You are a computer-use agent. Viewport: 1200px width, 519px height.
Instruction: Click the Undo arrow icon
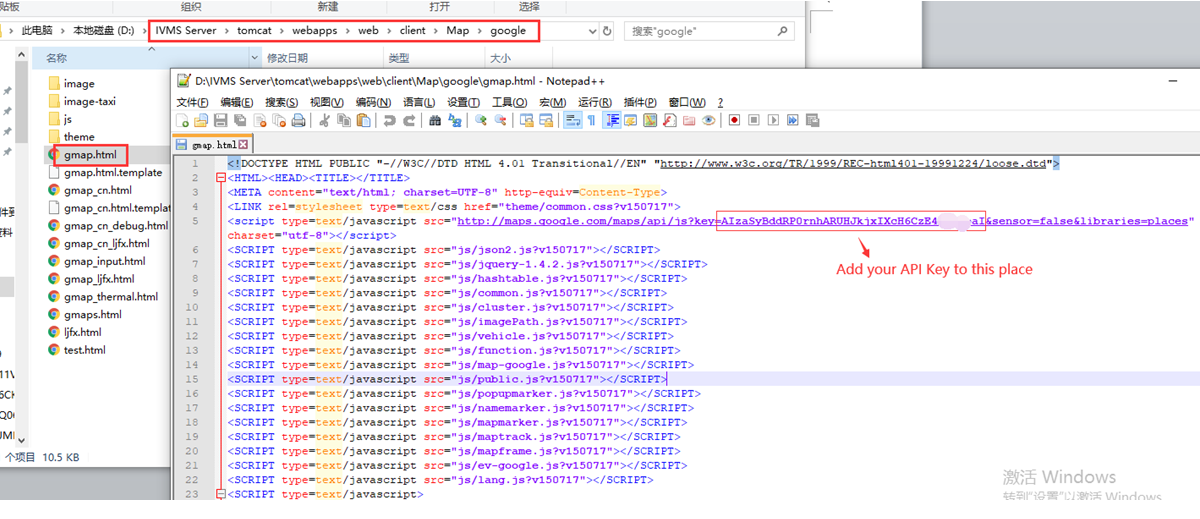(389, 120)
